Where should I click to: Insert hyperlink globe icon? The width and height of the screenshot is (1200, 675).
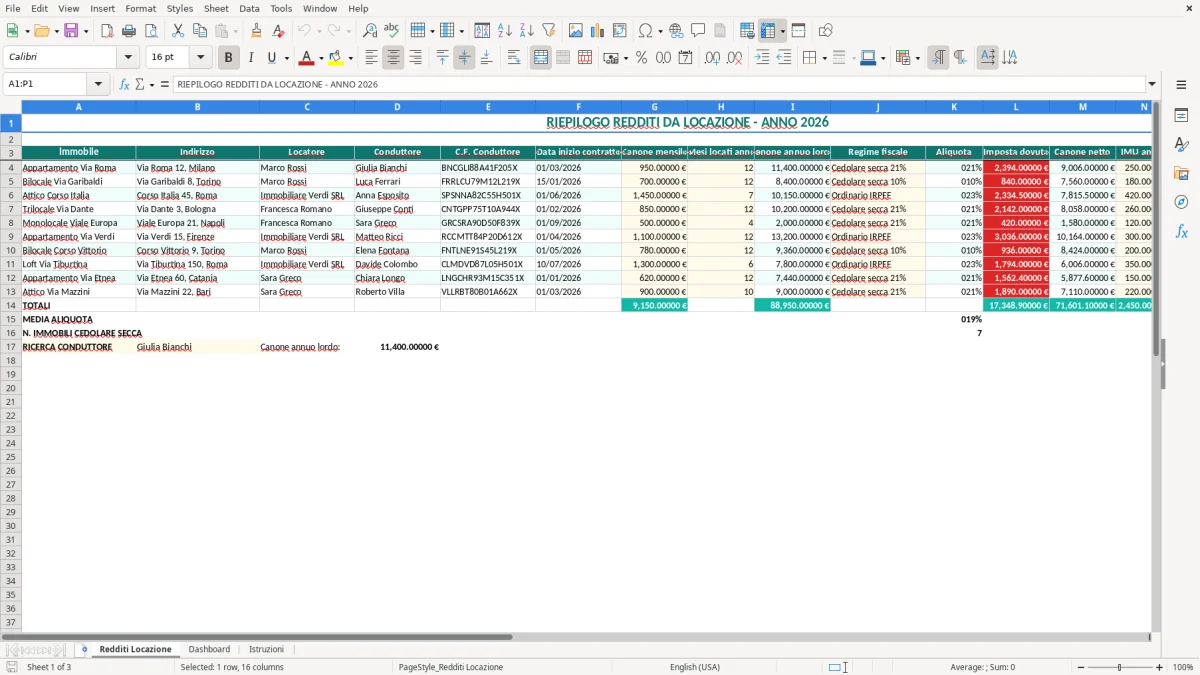tap(676, 31)
